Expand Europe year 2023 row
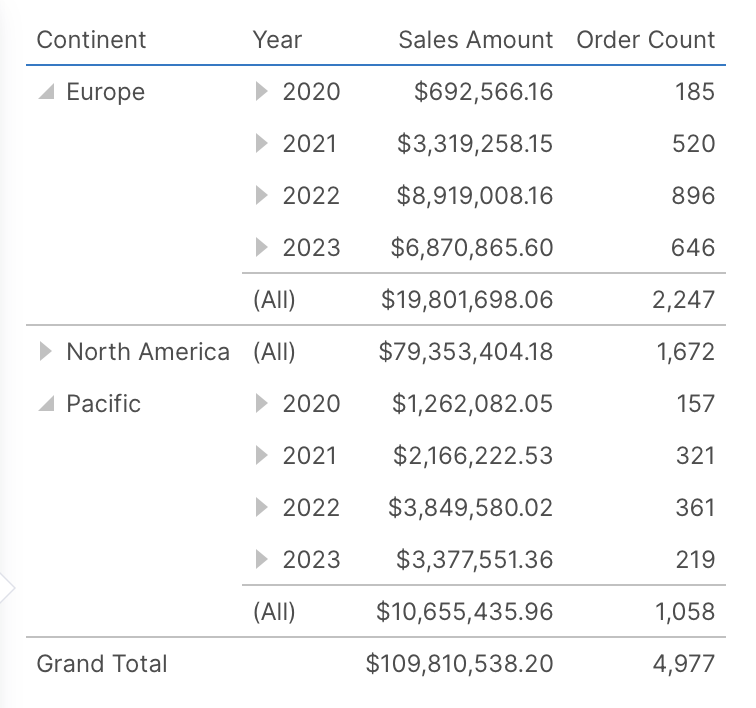This screenshot has width=756, height=708. 262,248
